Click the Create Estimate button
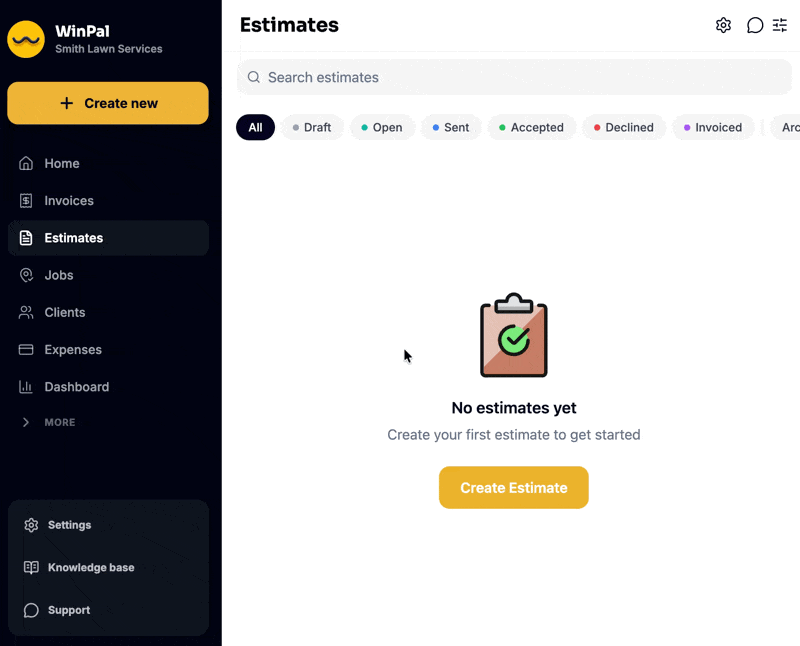Screen dimensions: 800x646 (514, 487)
